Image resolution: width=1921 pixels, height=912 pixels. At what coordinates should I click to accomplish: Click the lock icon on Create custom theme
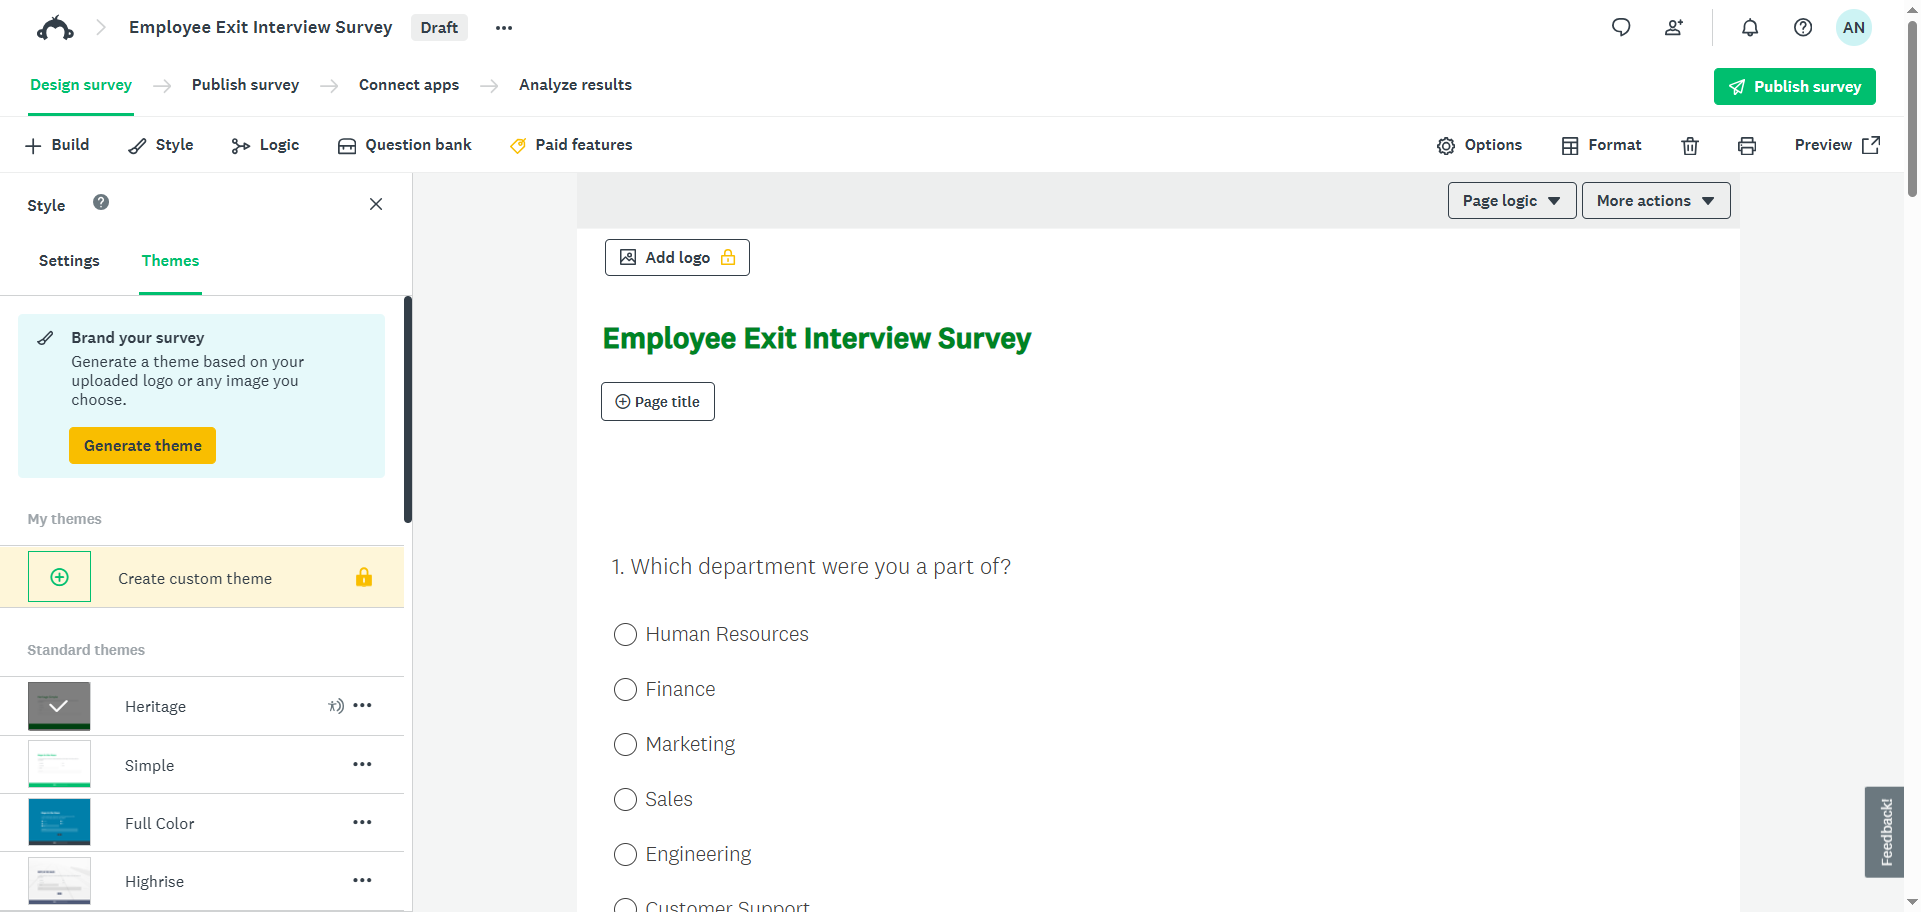coord(364,577)
